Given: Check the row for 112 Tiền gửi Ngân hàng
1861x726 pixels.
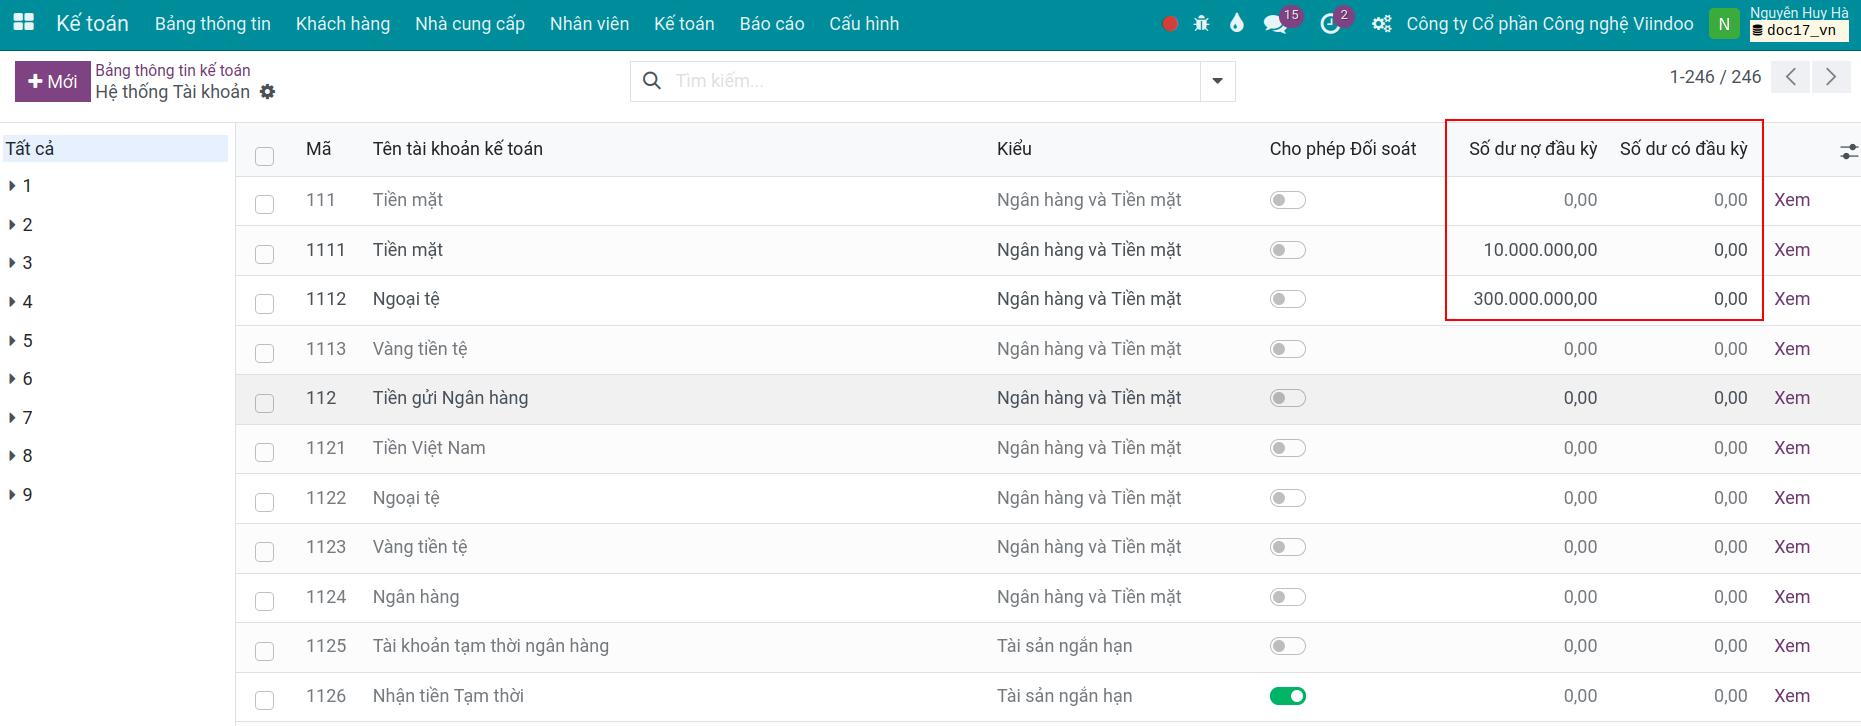Looking at the screenshot, I should 264,403.
